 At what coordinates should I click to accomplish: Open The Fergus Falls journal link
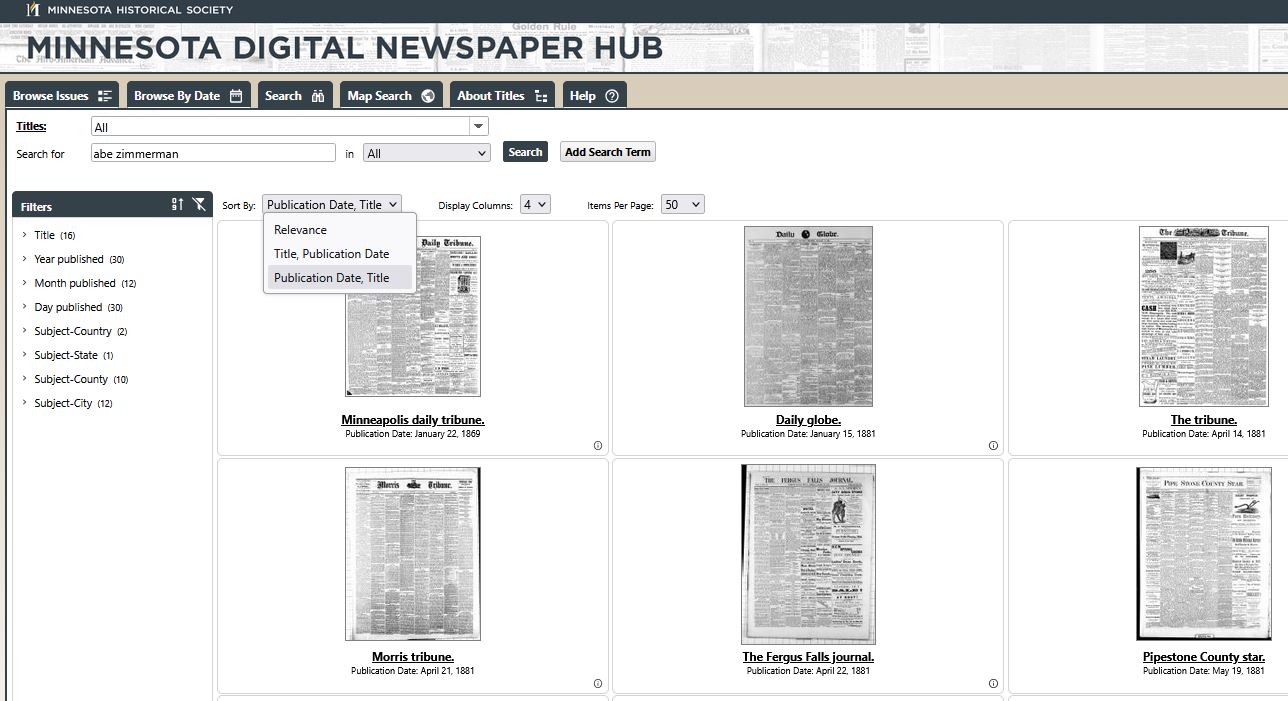[x=807, y=657]
